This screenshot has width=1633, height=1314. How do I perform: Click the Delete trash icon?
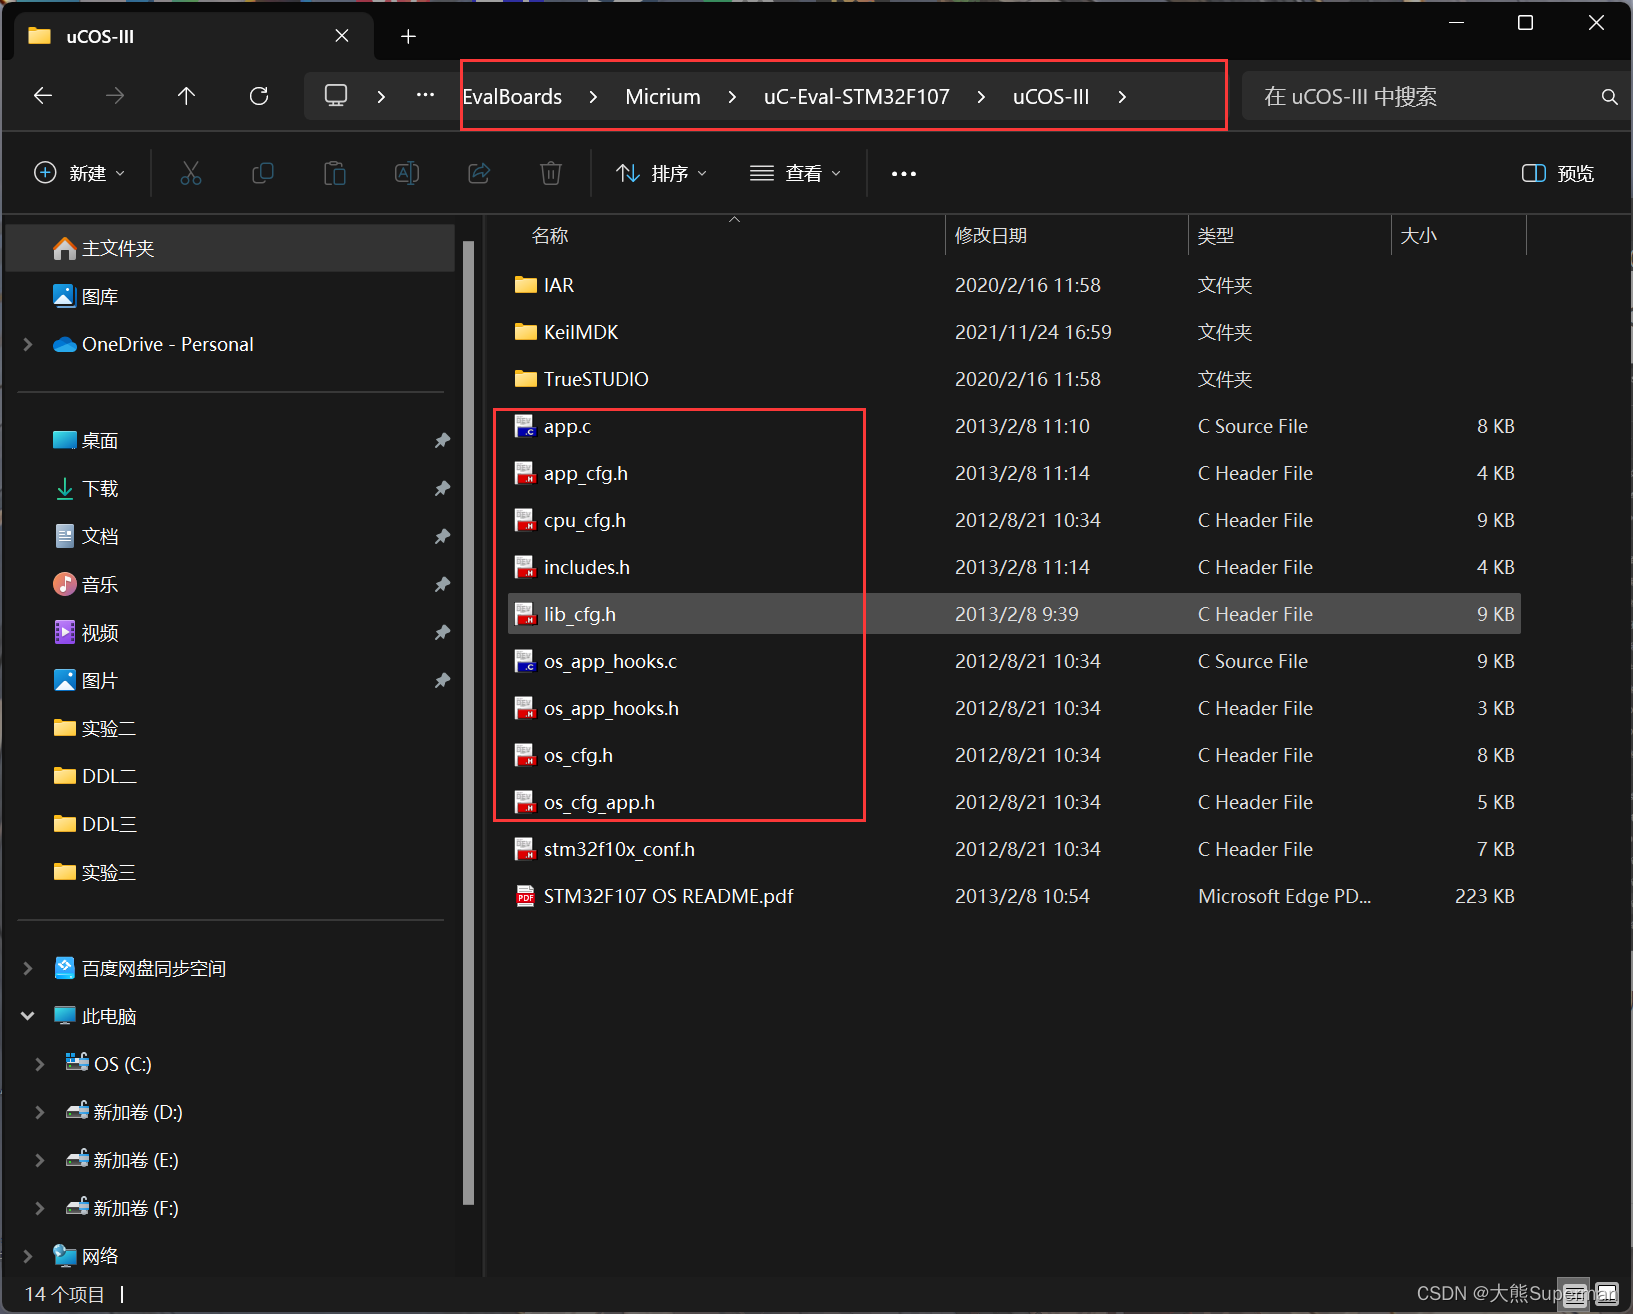(x=551, y=173)
